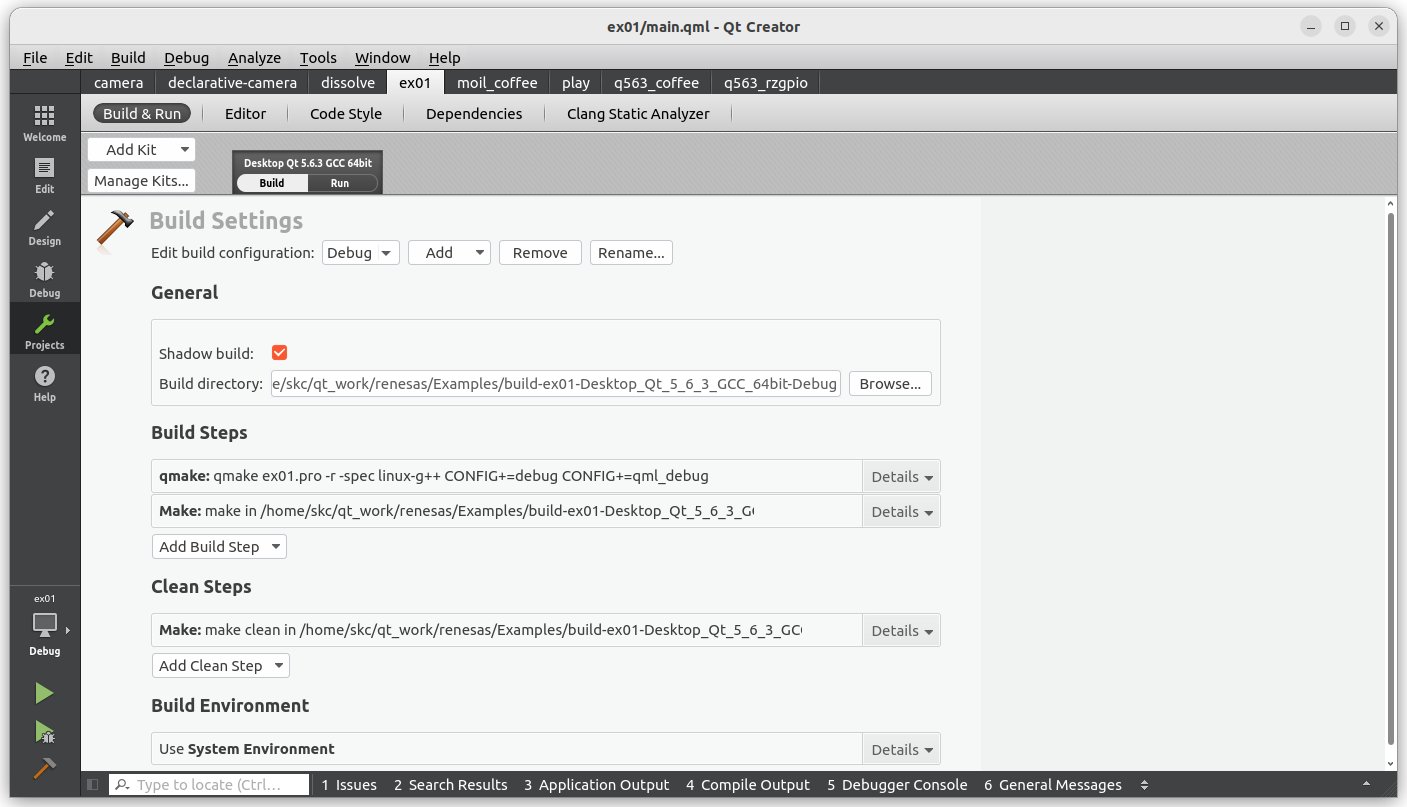The image size is (1407, 807).
Task: Open the Add Build Step dropdown
Action: (219, 546)
